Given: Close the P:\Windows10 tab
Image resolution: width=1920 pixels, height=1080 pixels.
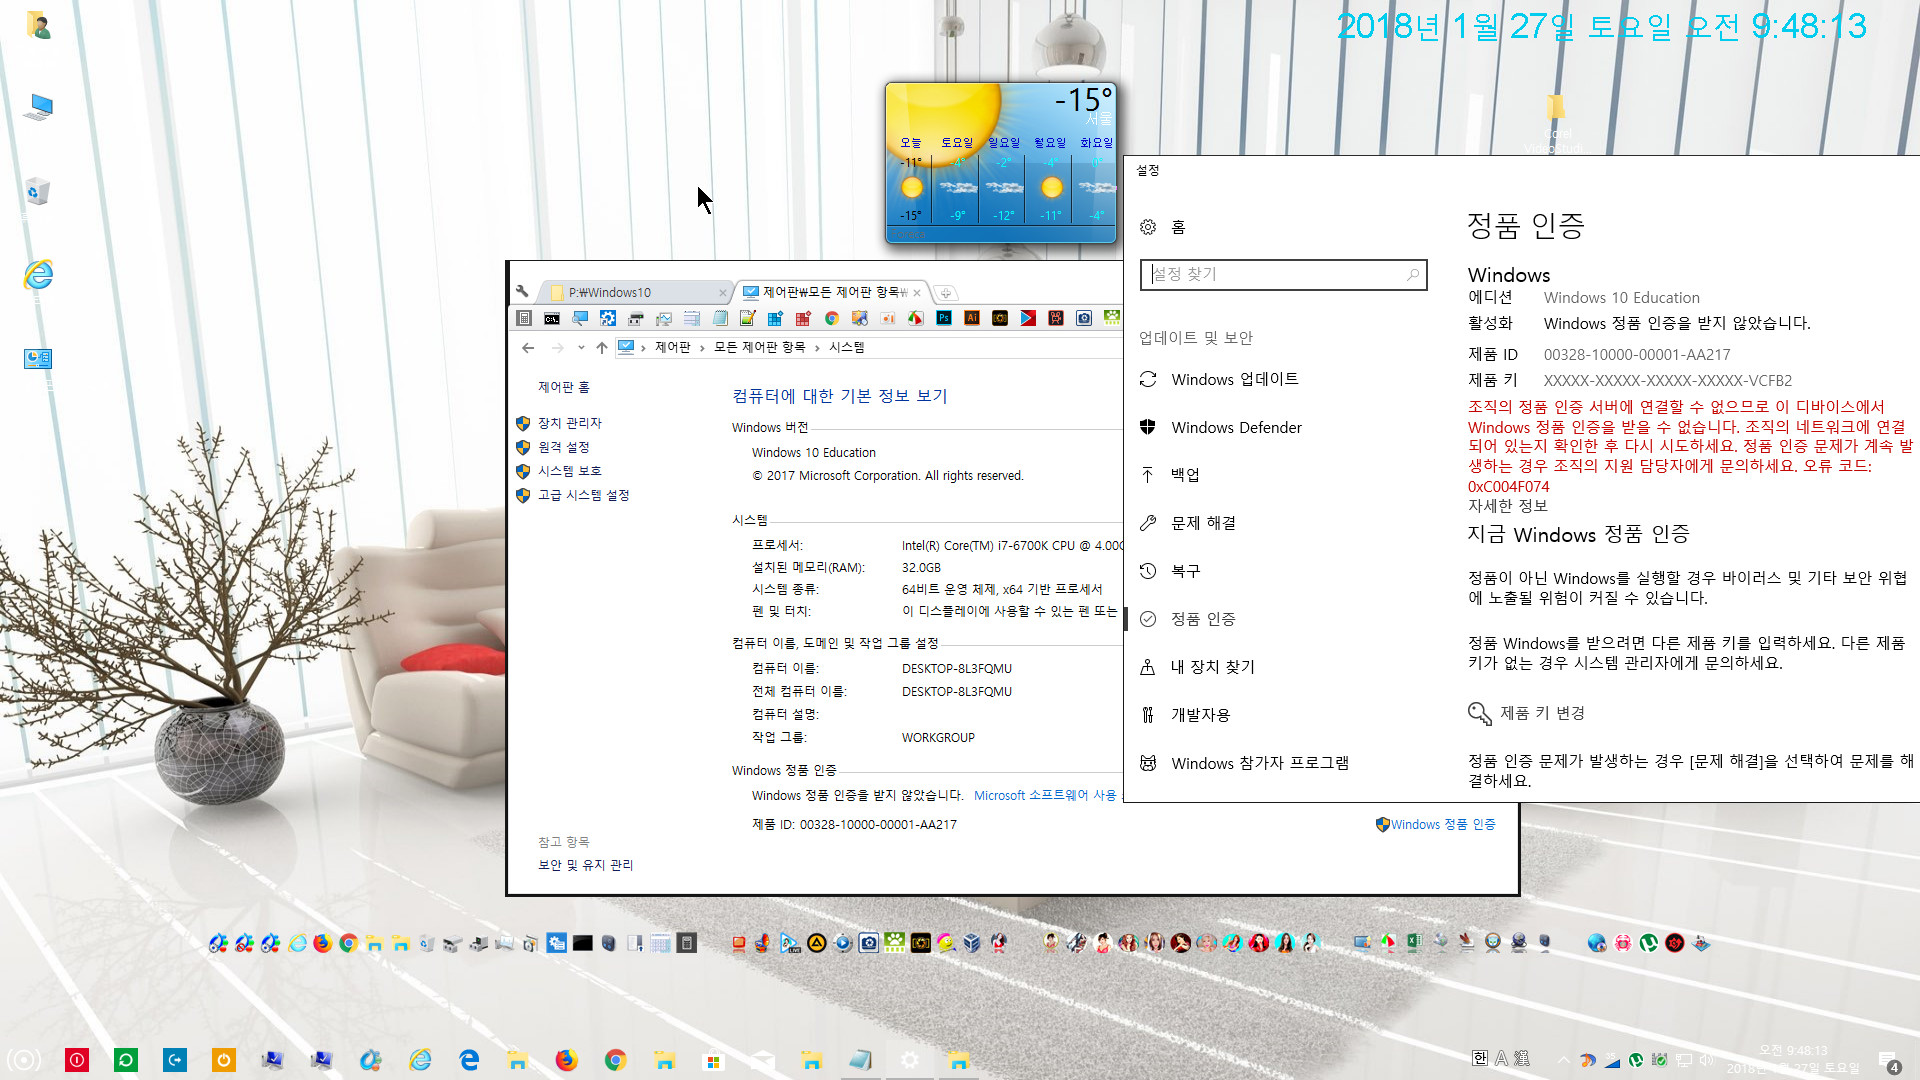Looking at the screenshot, I should [x=722, y=292].
